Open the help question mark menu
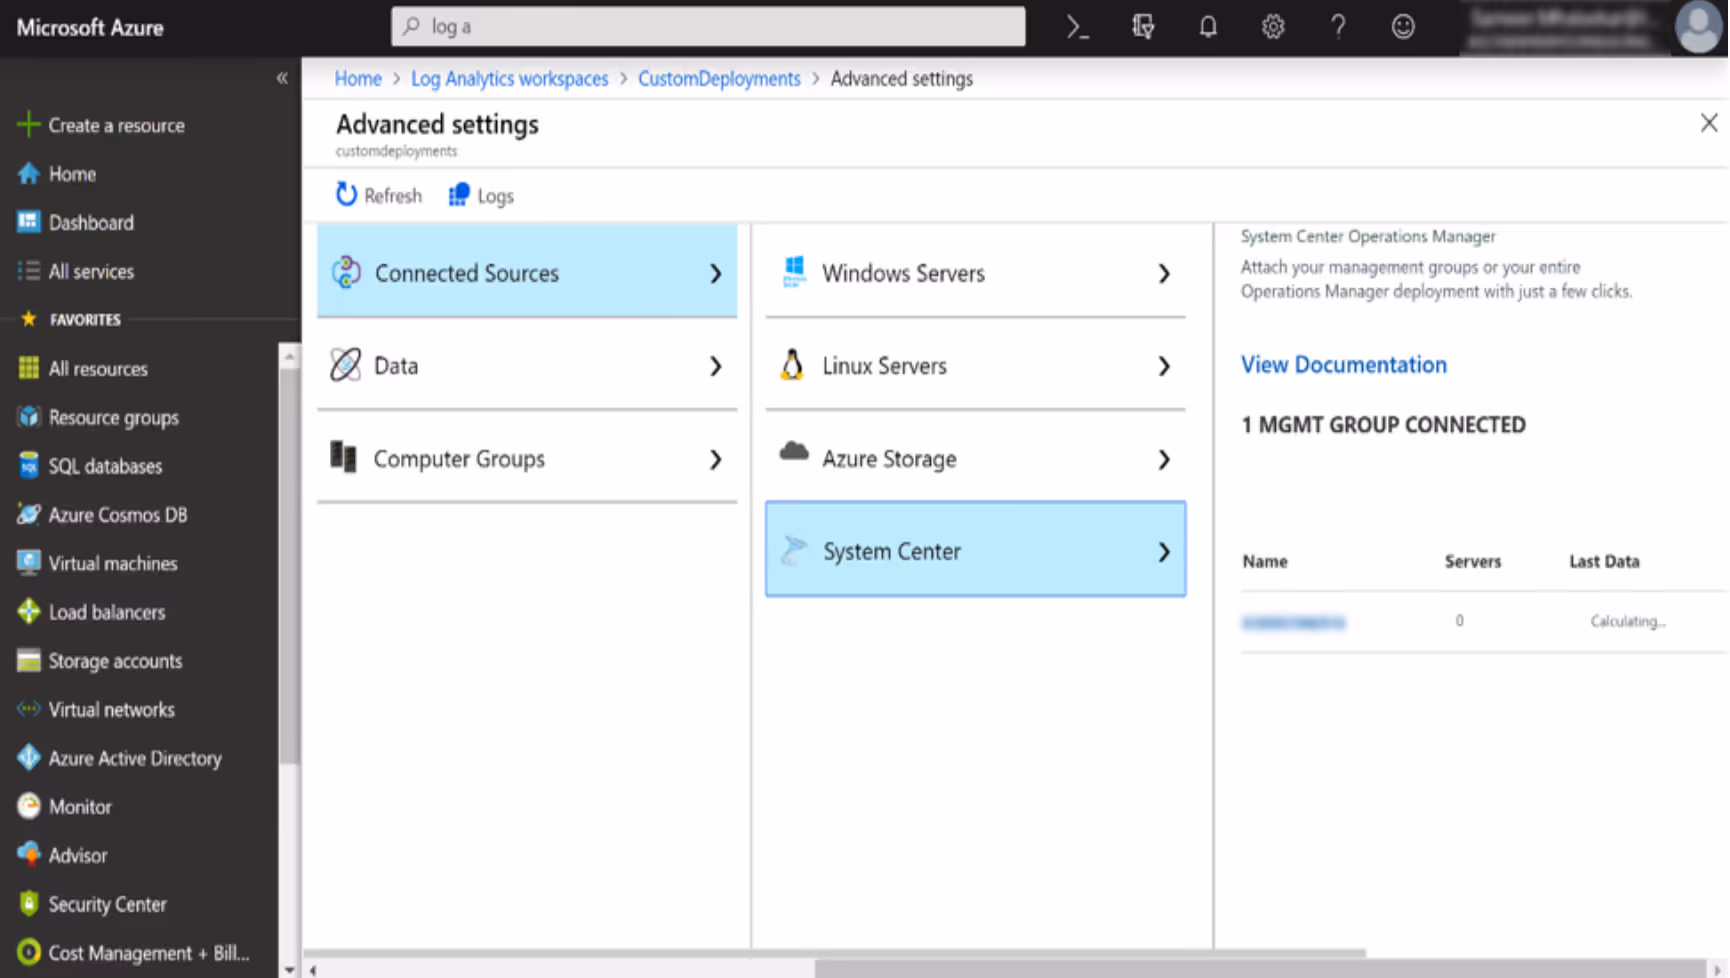 tap(1338, 27)
